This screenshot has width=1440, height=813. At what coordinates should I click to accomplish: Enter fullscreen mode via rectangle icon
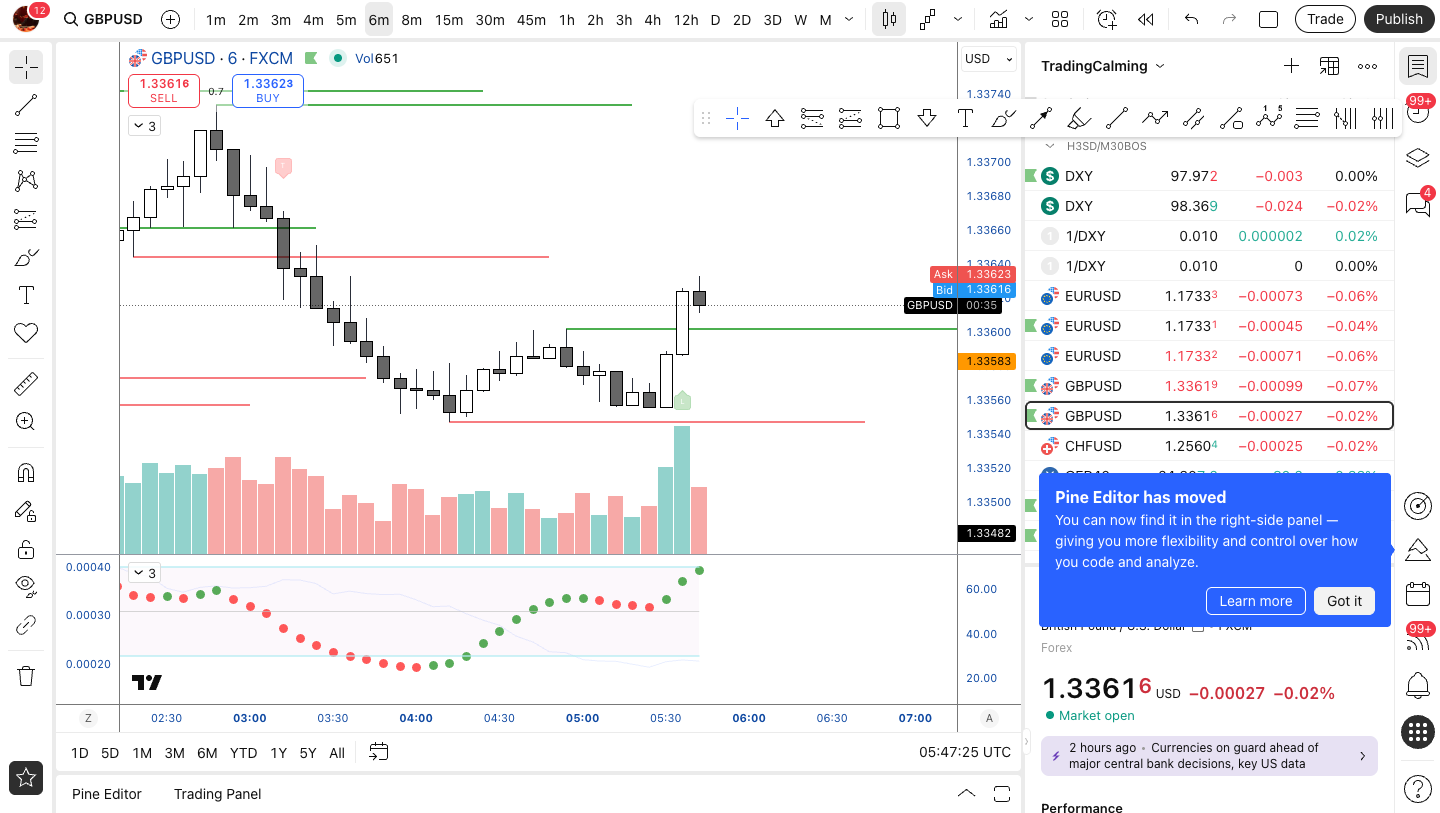point(1268,19)
